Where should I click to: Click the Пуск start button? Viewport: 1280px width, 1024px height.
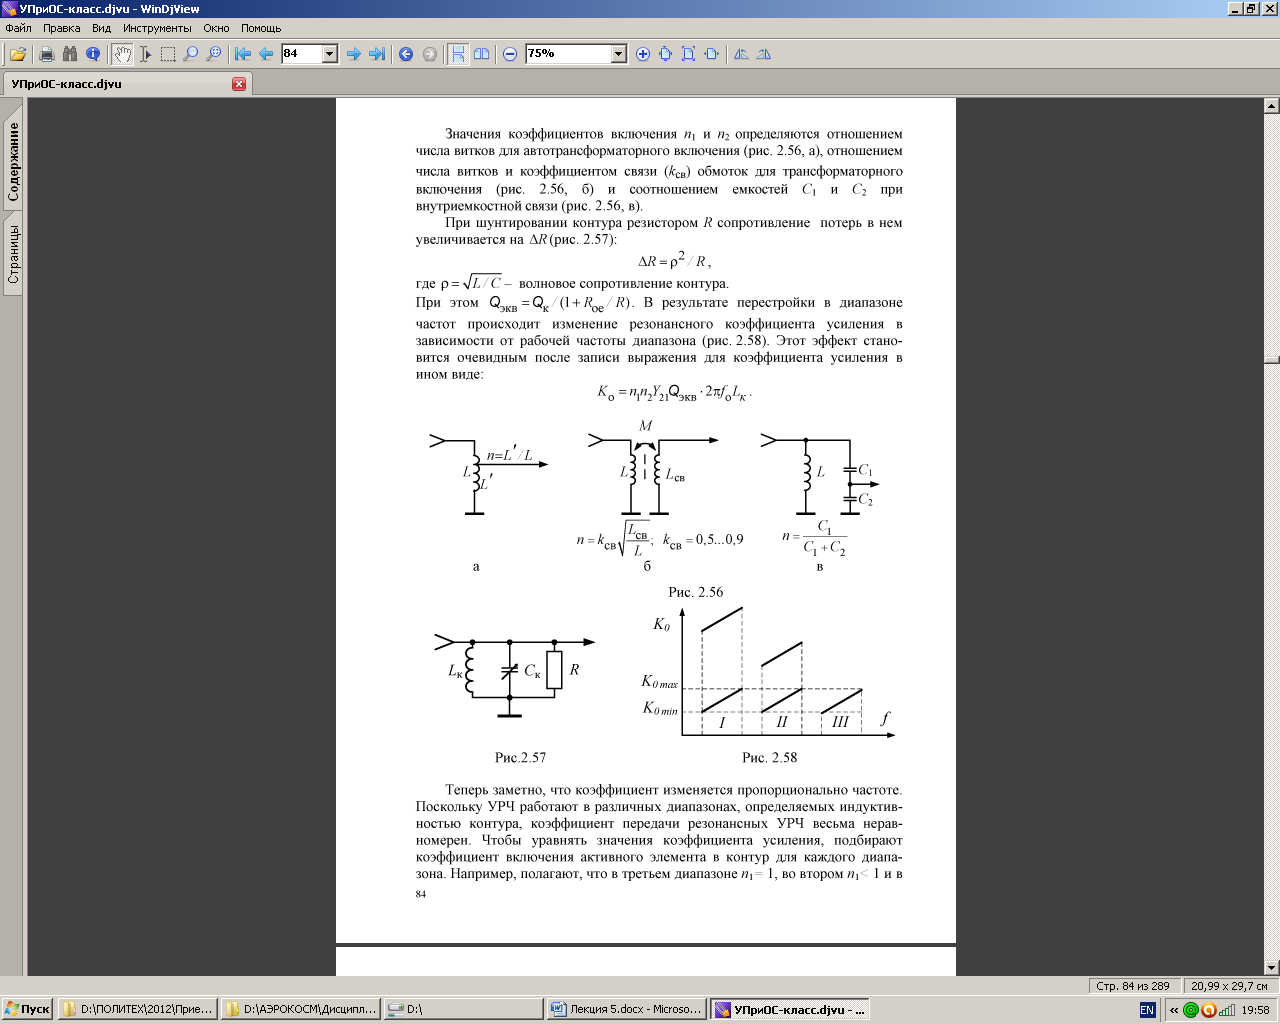pos(28,1009)
